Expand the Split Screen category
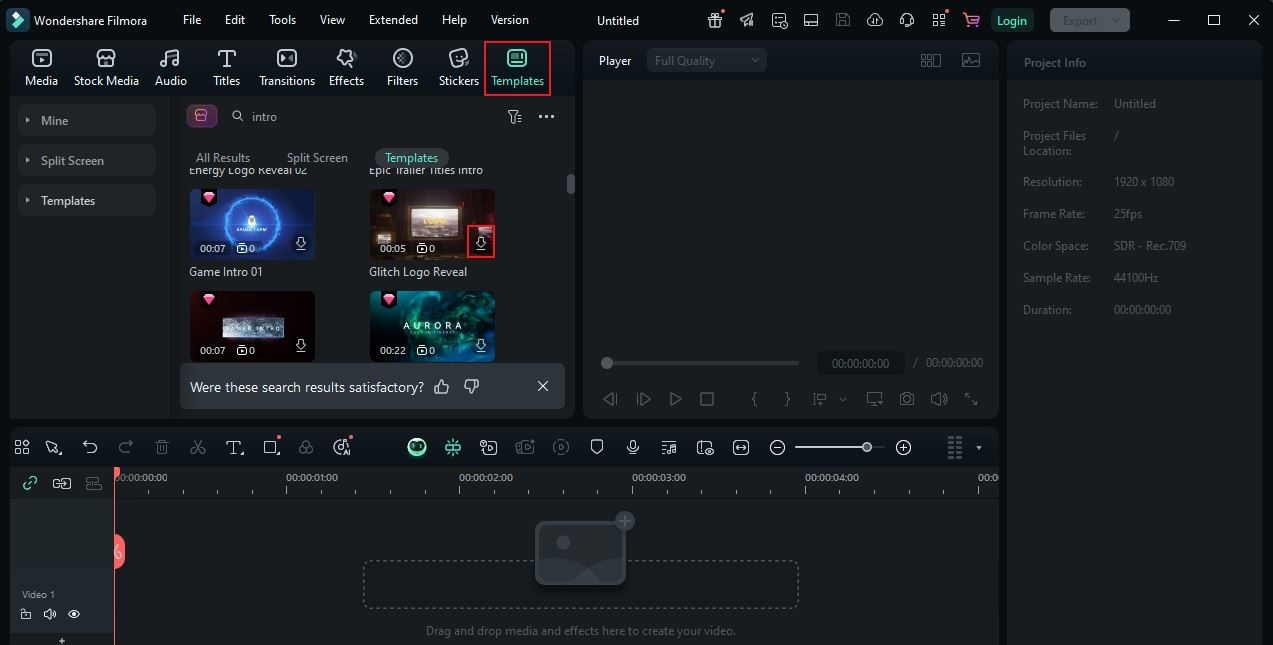The width and height of the screenshot is (1273, 645). (87, 160)
